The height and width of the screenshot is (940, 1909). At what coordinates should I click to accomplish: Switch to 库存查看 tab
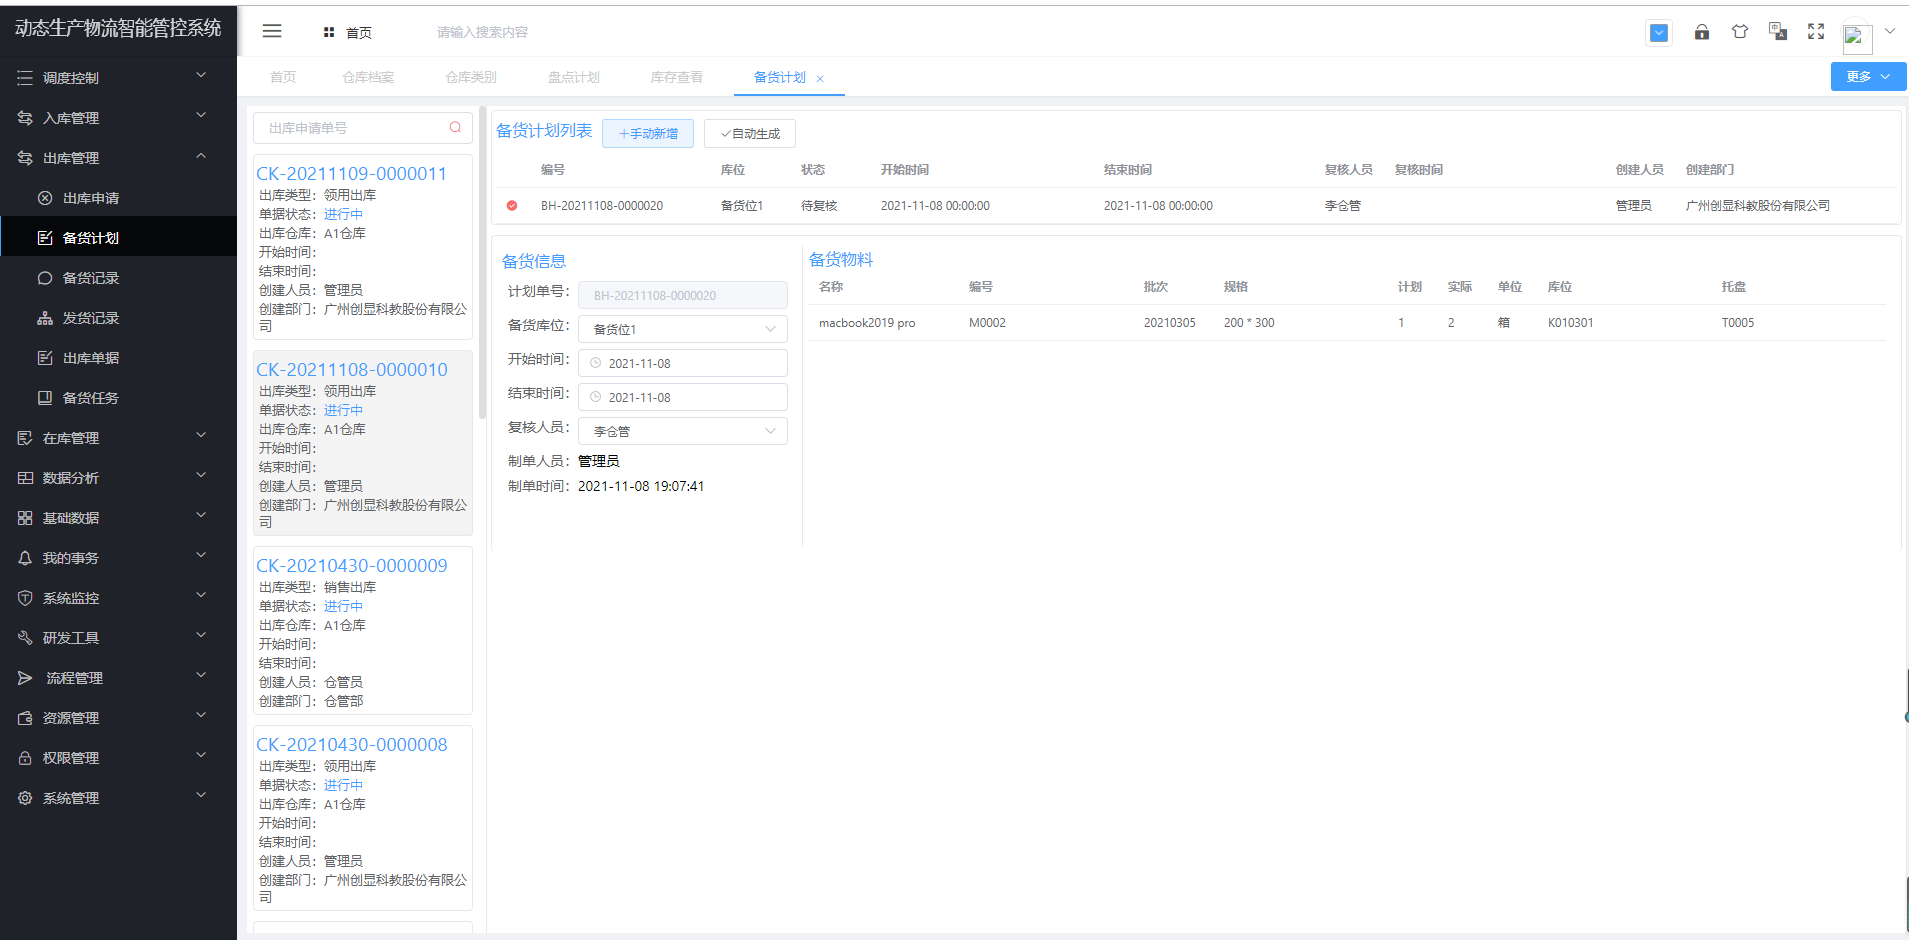[677, 77]
